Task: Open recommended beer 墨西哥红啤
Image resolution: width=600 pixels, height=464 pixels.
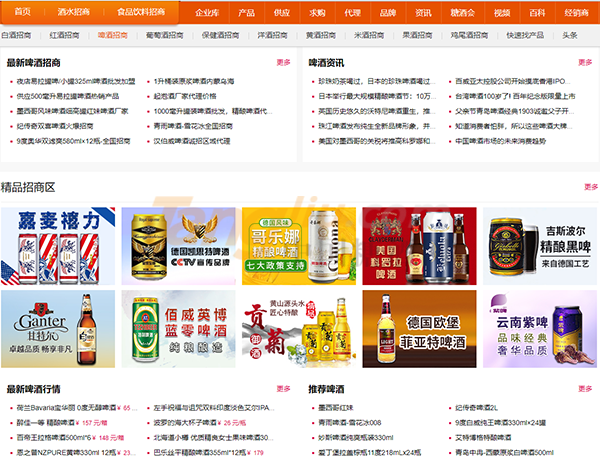Action: click(336, 408)
